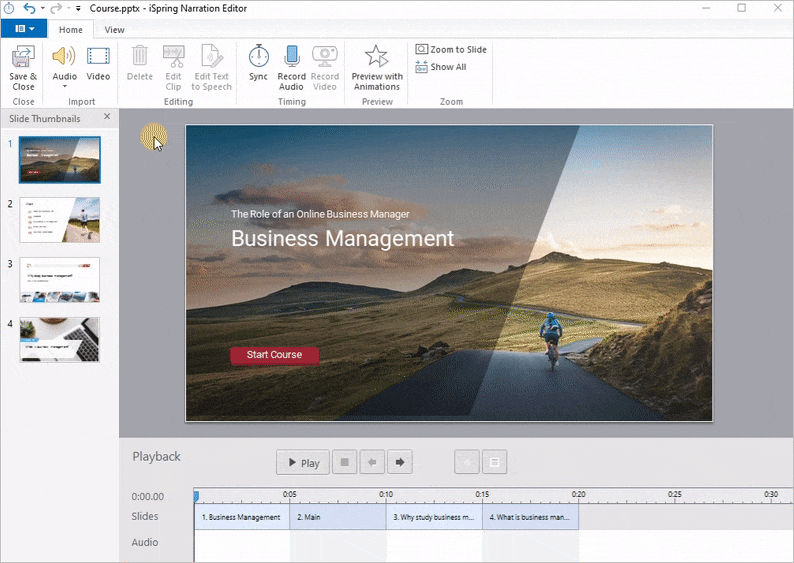Image resolution: width=794 pixels, height=563 pixels.
Task: Open the blue application menu dropdown
Action: [x=24, y=29]
